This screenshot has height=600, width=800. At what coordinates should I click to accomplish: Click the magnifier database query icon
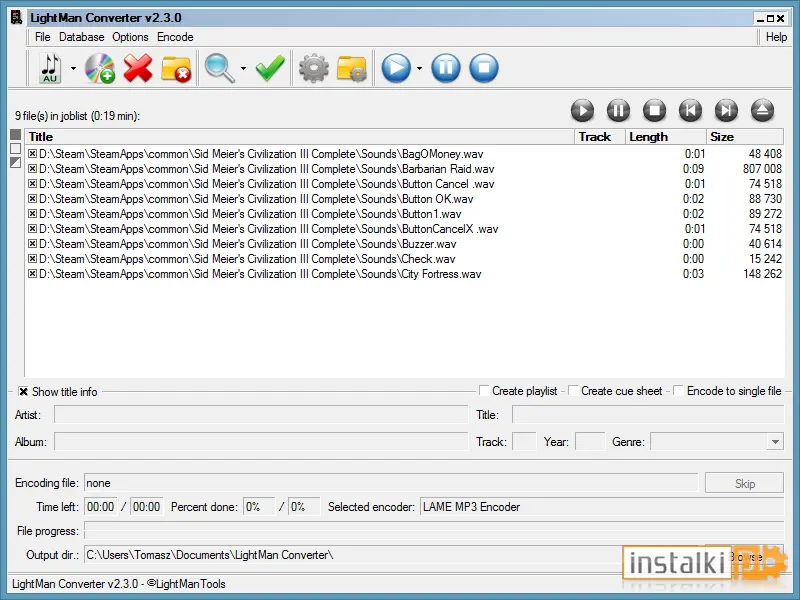219,68
